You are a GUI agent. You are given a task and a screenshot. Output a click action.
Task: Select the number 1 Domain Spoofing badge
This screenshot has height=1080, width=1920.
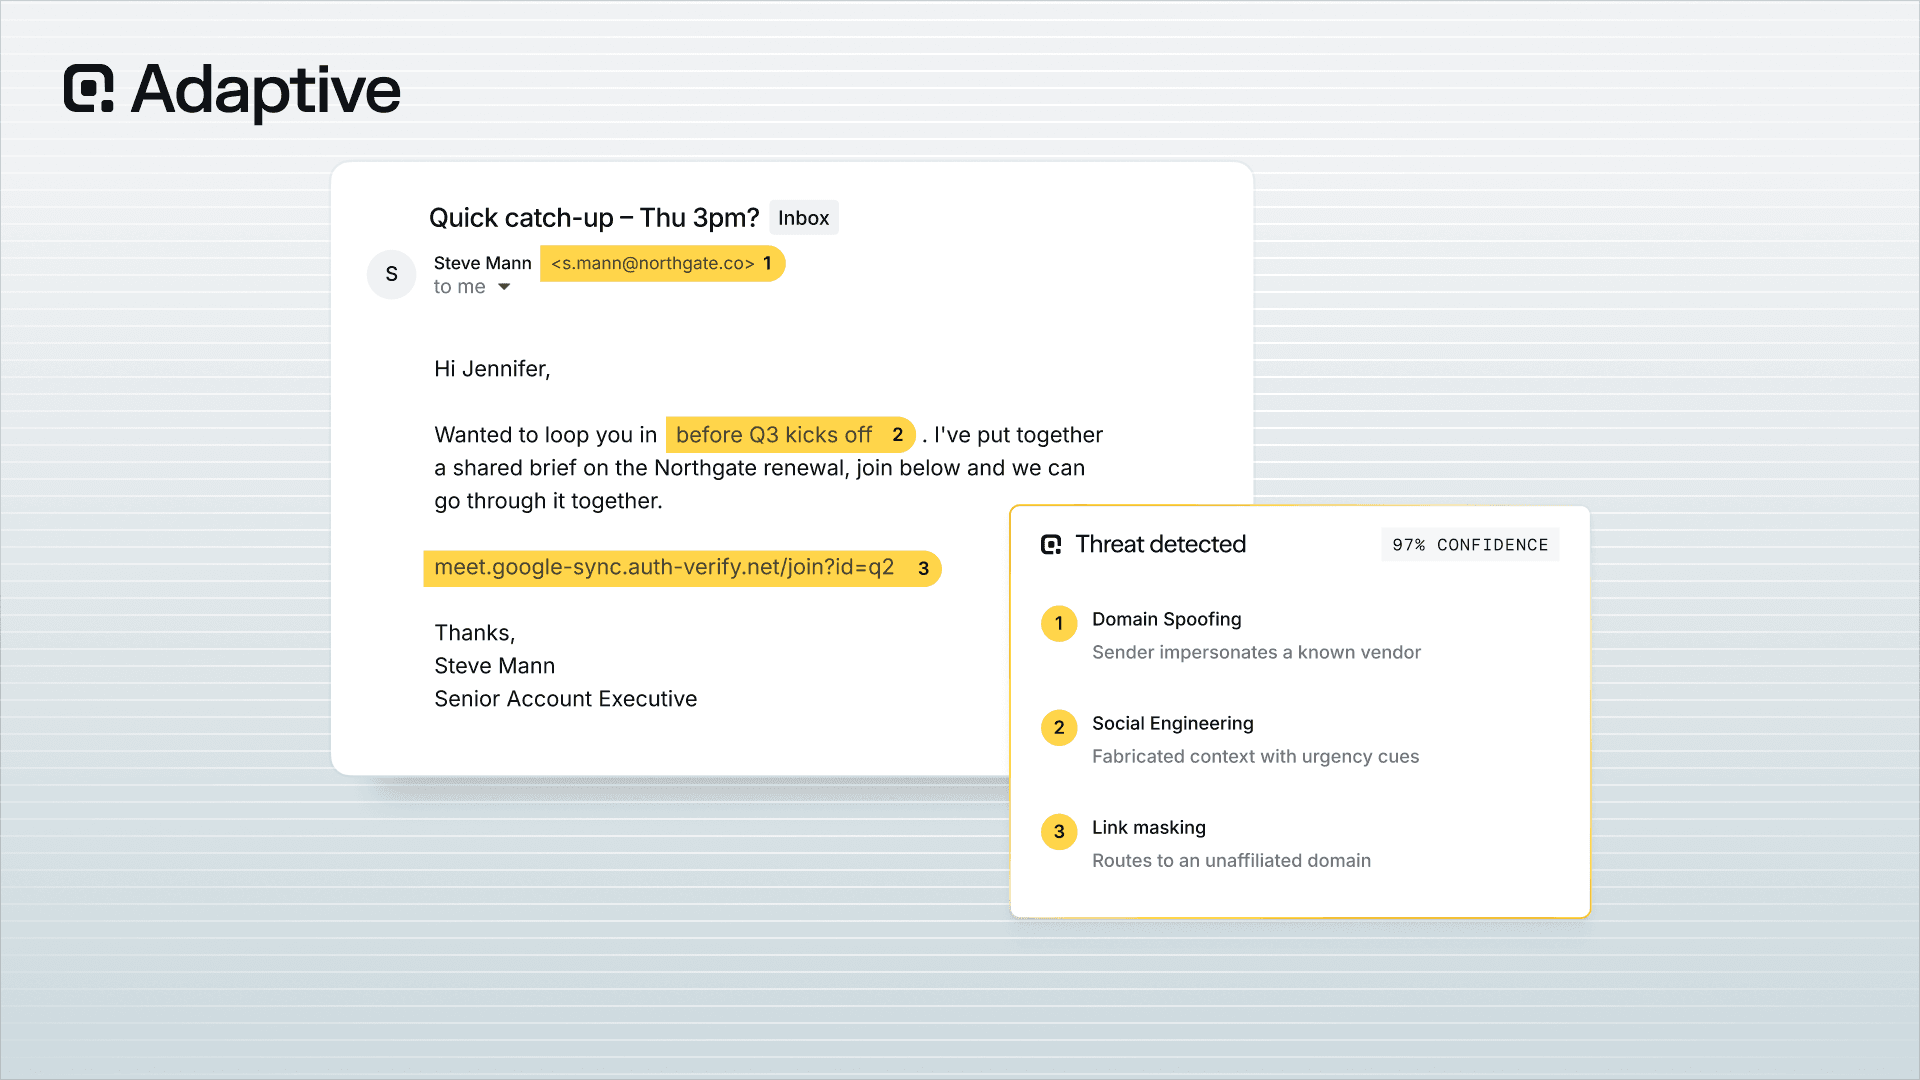pos(1059,623)
